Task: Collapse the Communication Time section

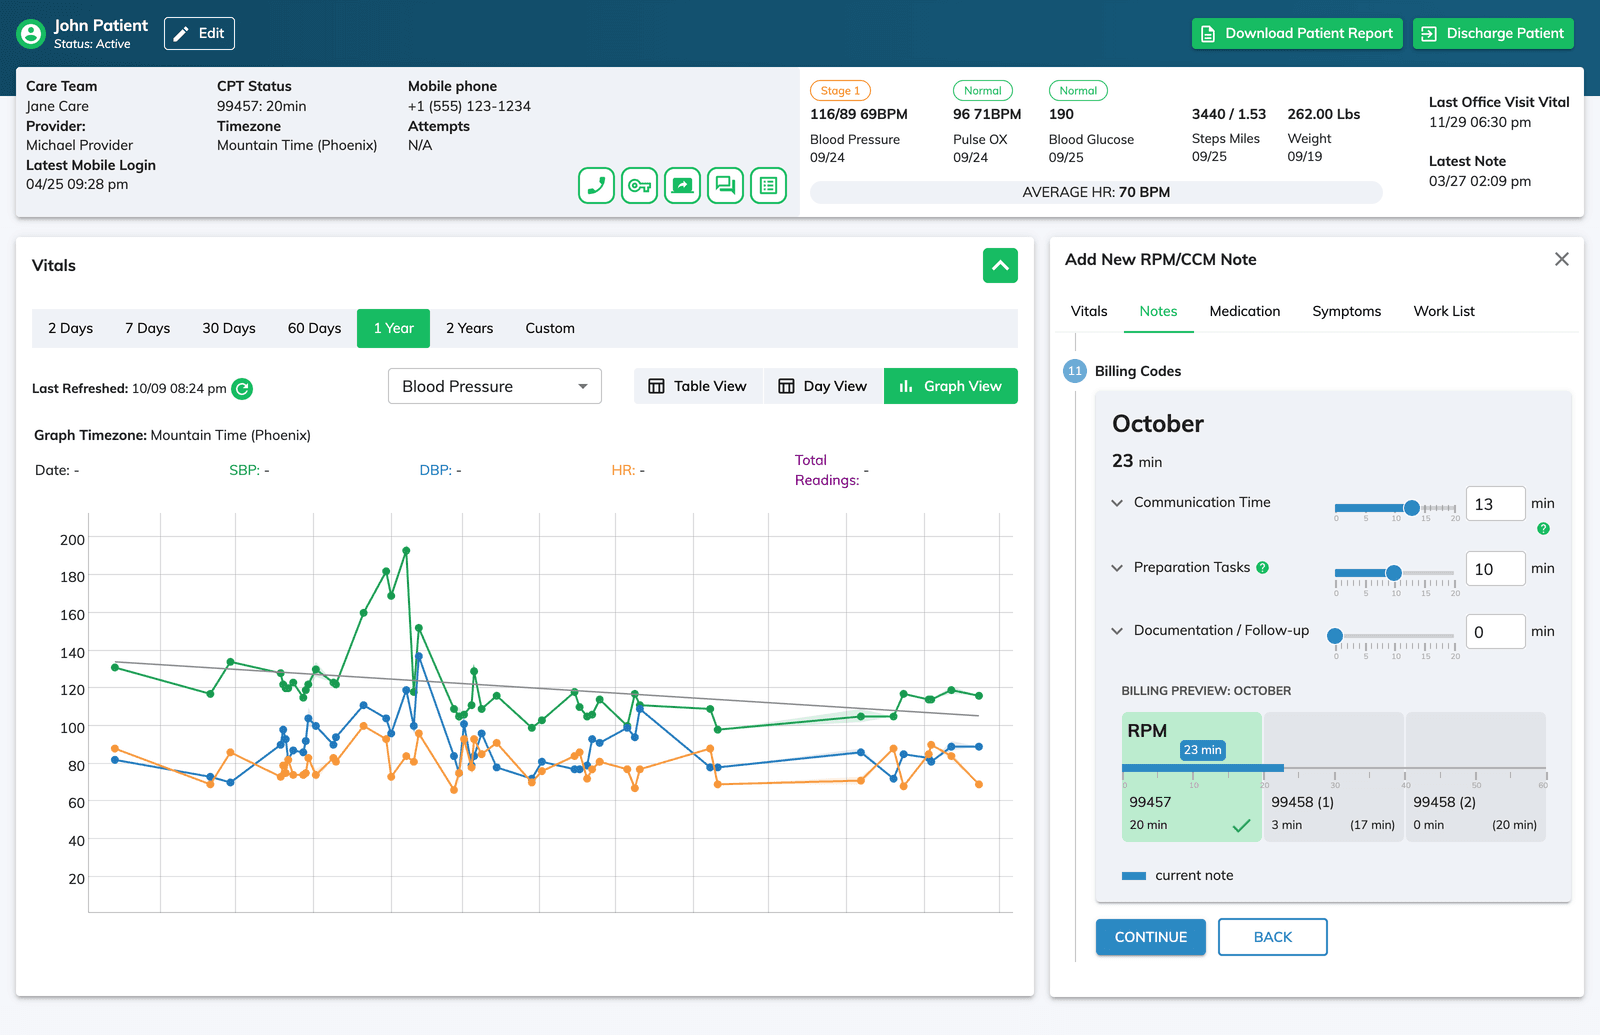Action: [1117, 503]
